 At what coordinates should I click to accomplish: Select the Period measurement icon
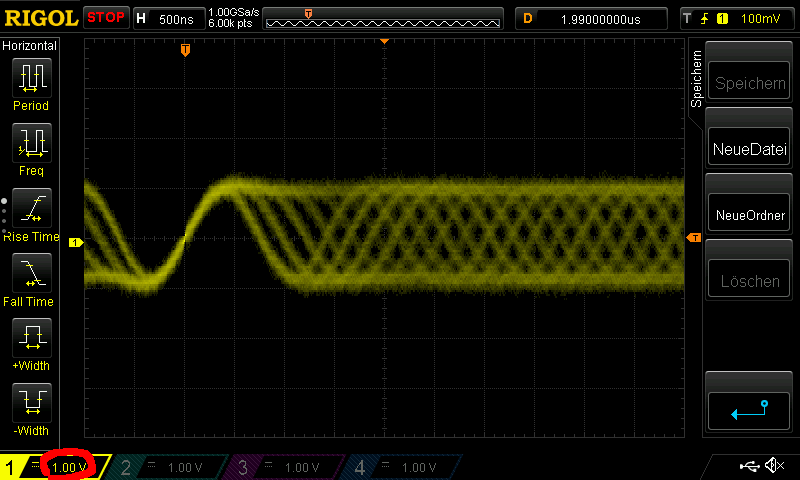pos(32,78)
